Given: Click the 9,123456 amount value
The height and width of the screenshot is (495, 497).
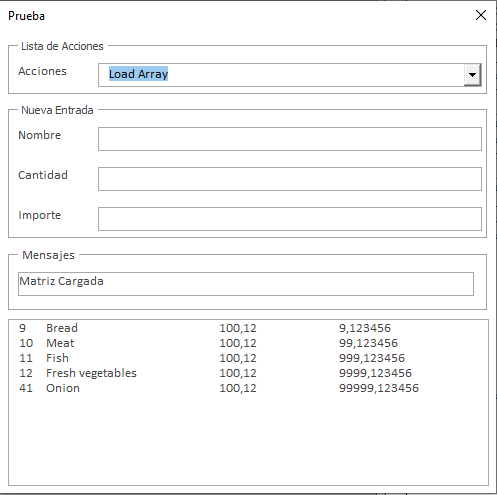Looking at the screenshot, I should pyautogui.click(x=365, y=328).
